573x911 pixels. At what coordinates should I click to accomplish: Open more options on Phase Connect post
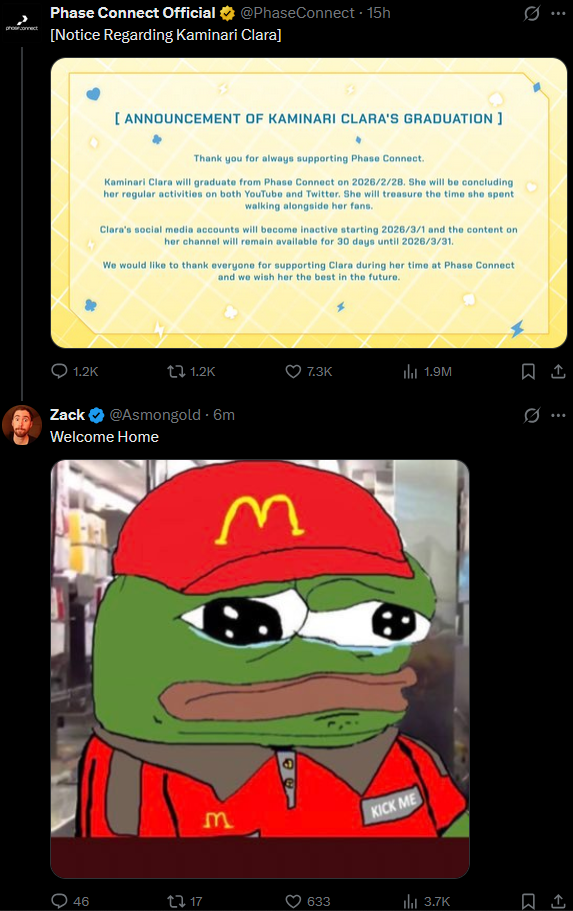click(558, 13)
